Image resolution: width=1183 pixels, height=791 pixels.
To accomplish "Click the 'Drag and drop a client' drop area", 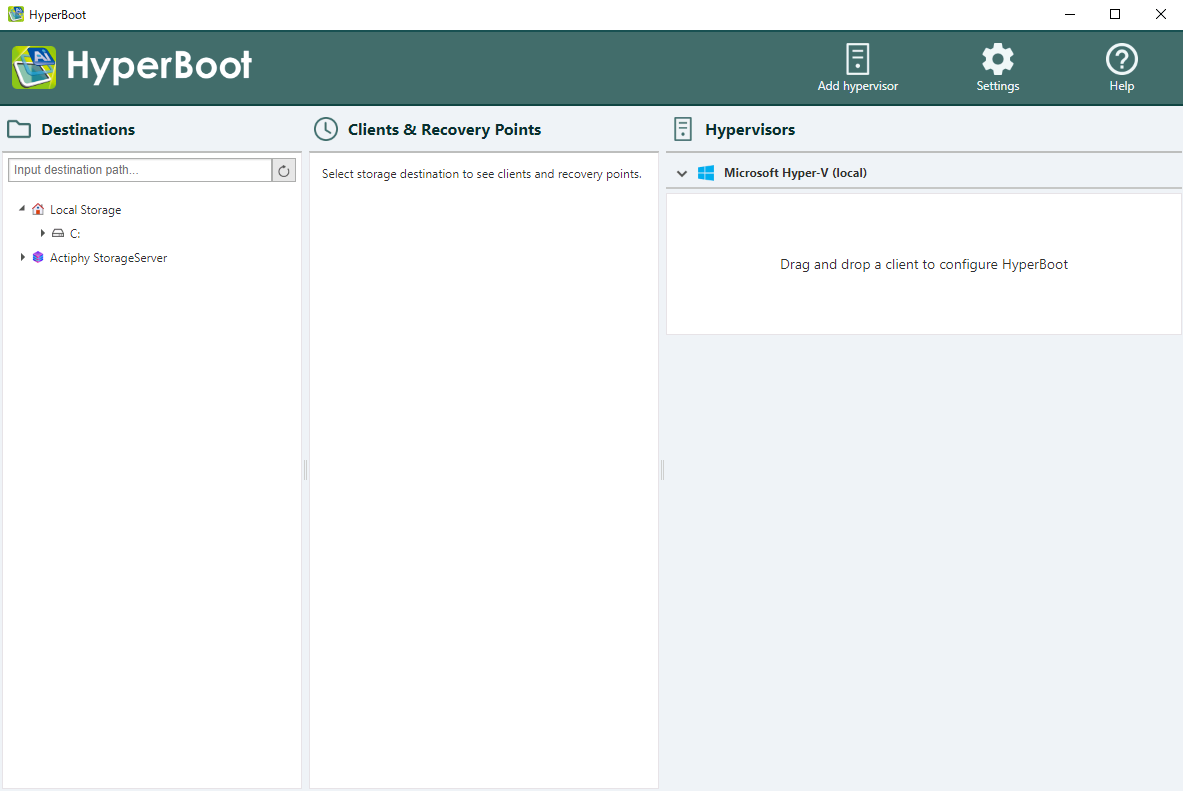I will coord(923,264).
